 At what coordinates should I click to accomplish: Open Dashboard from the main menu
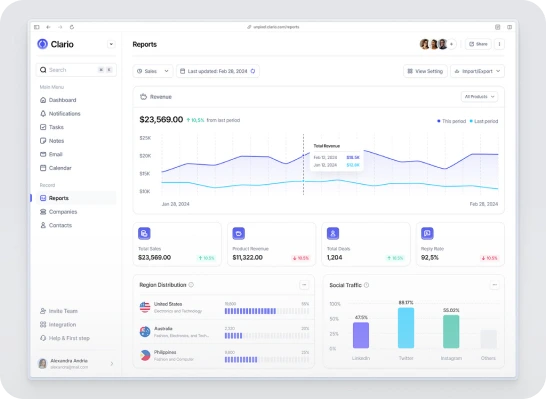pos(76,100)
